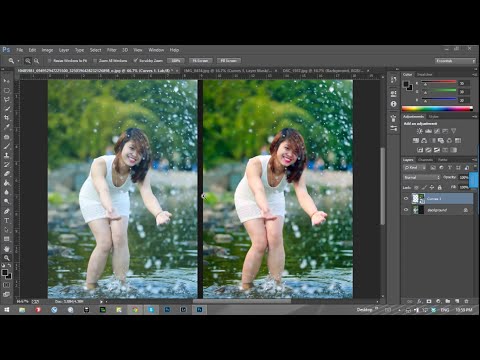Open the File menu
This screenshot has width=480, height=360.
pos(20,50)
